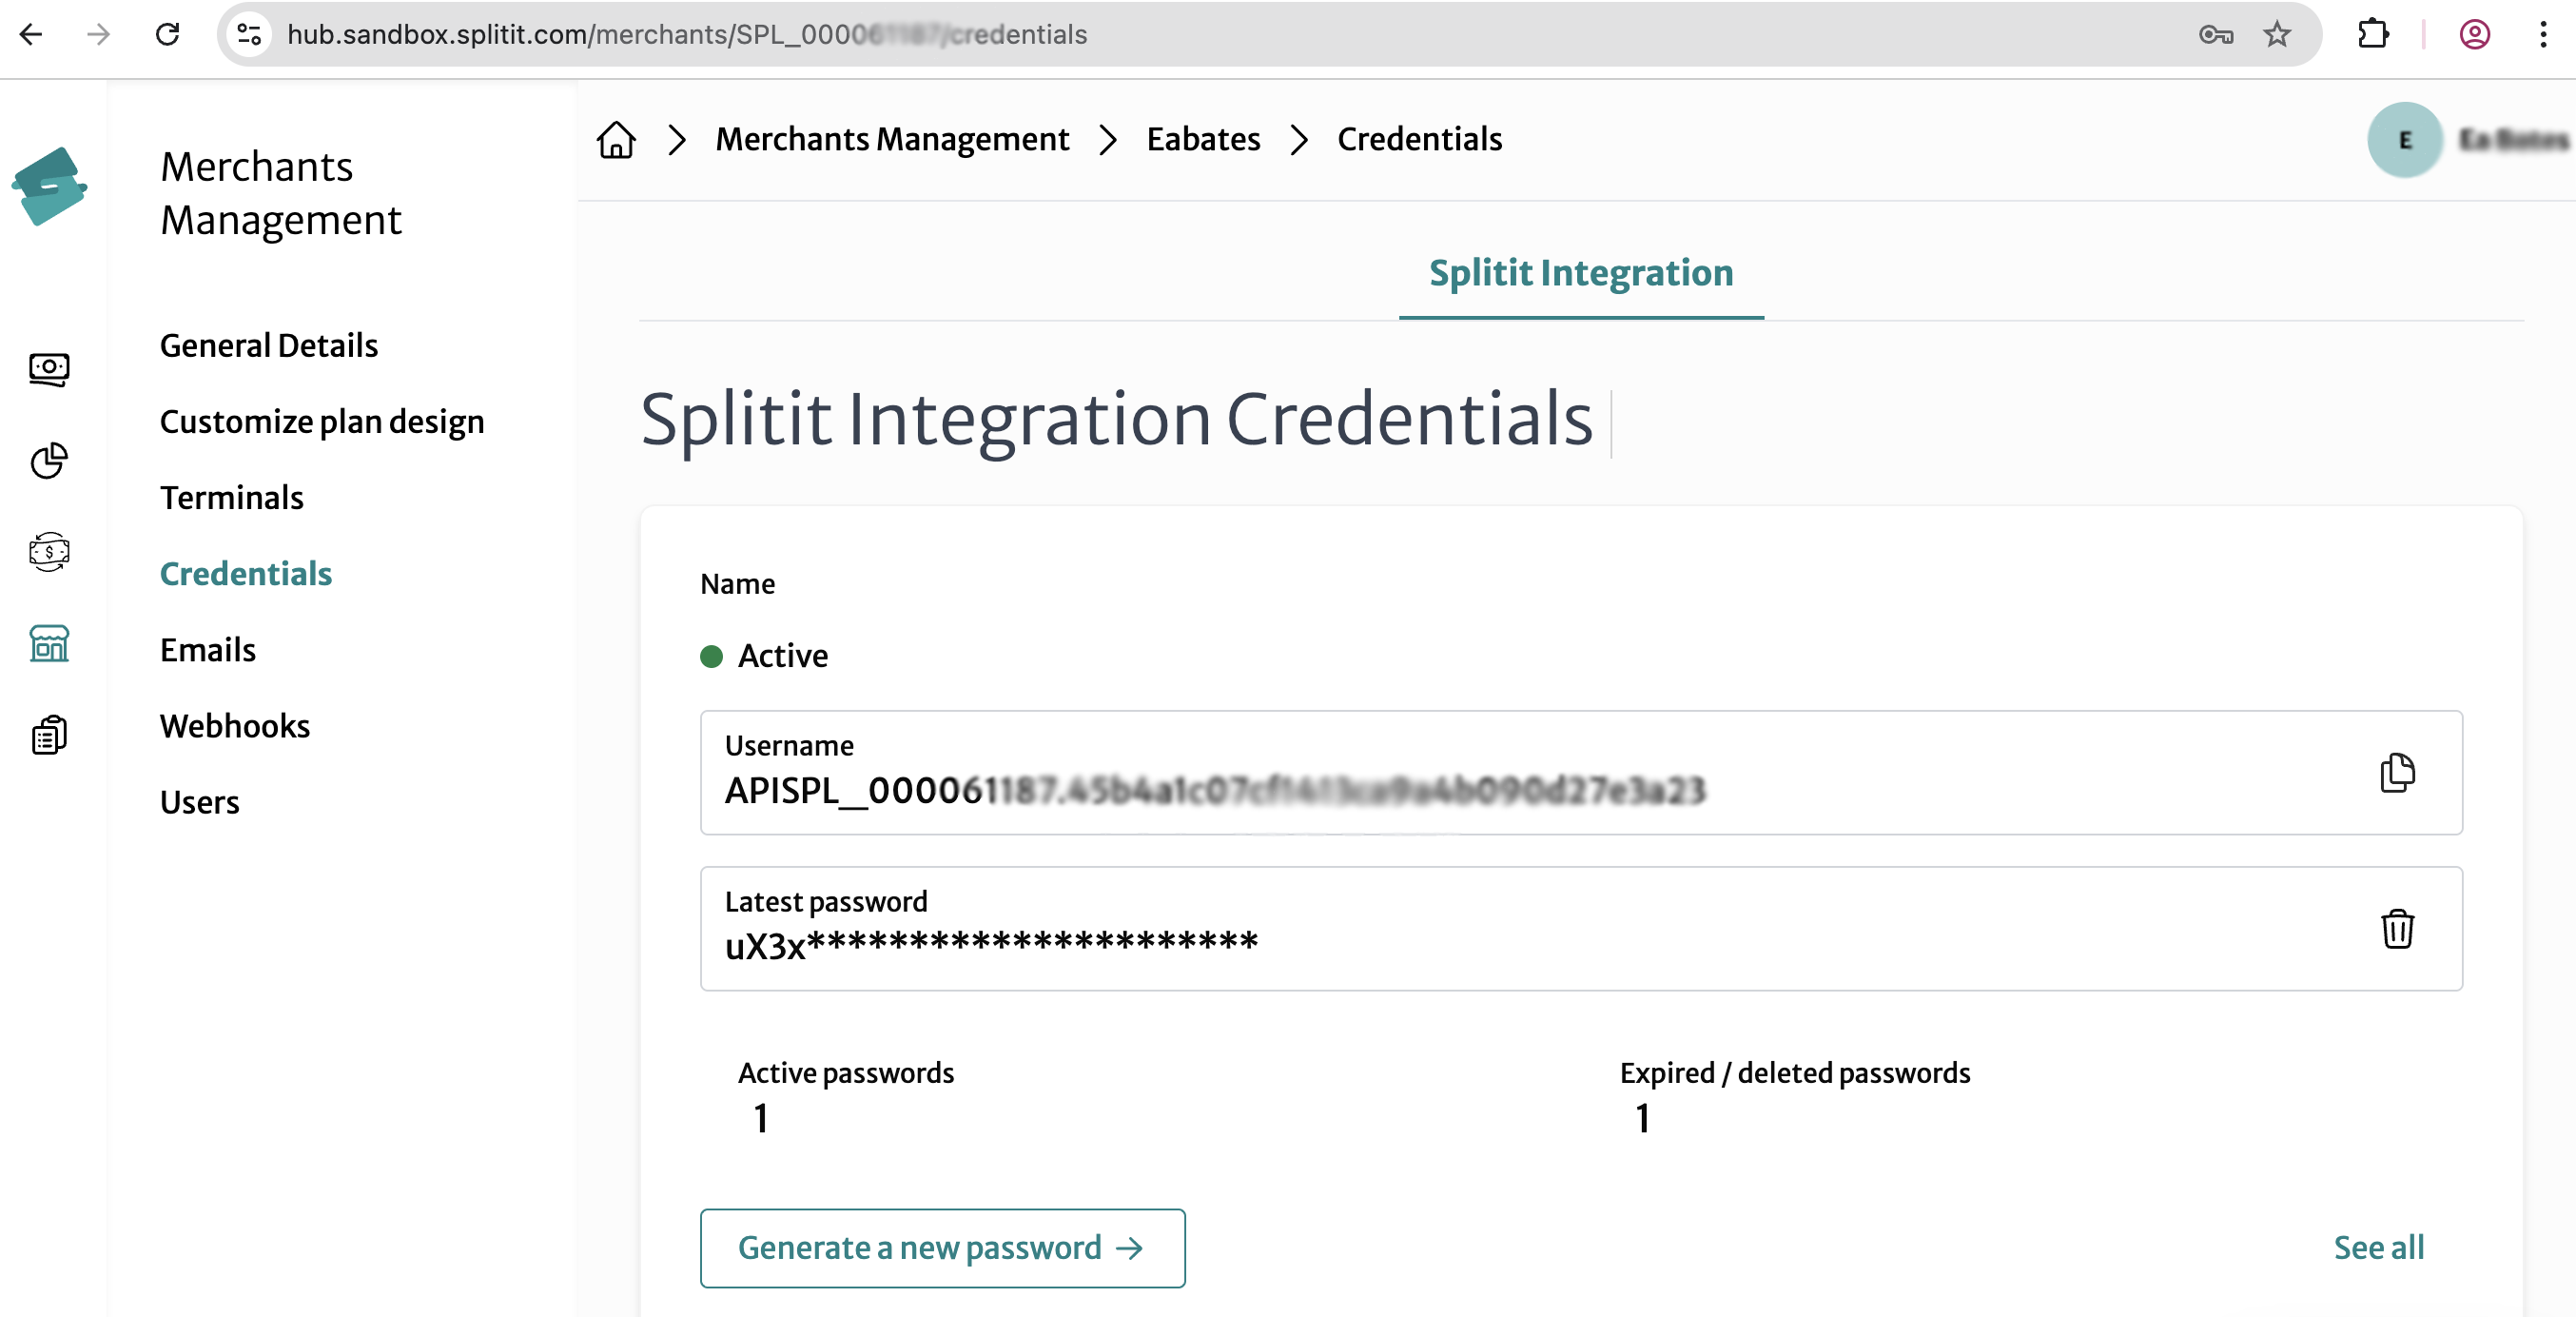Open Emails in the side menu
Viewport: 2576px width, 1317px height.
[208, 650]
